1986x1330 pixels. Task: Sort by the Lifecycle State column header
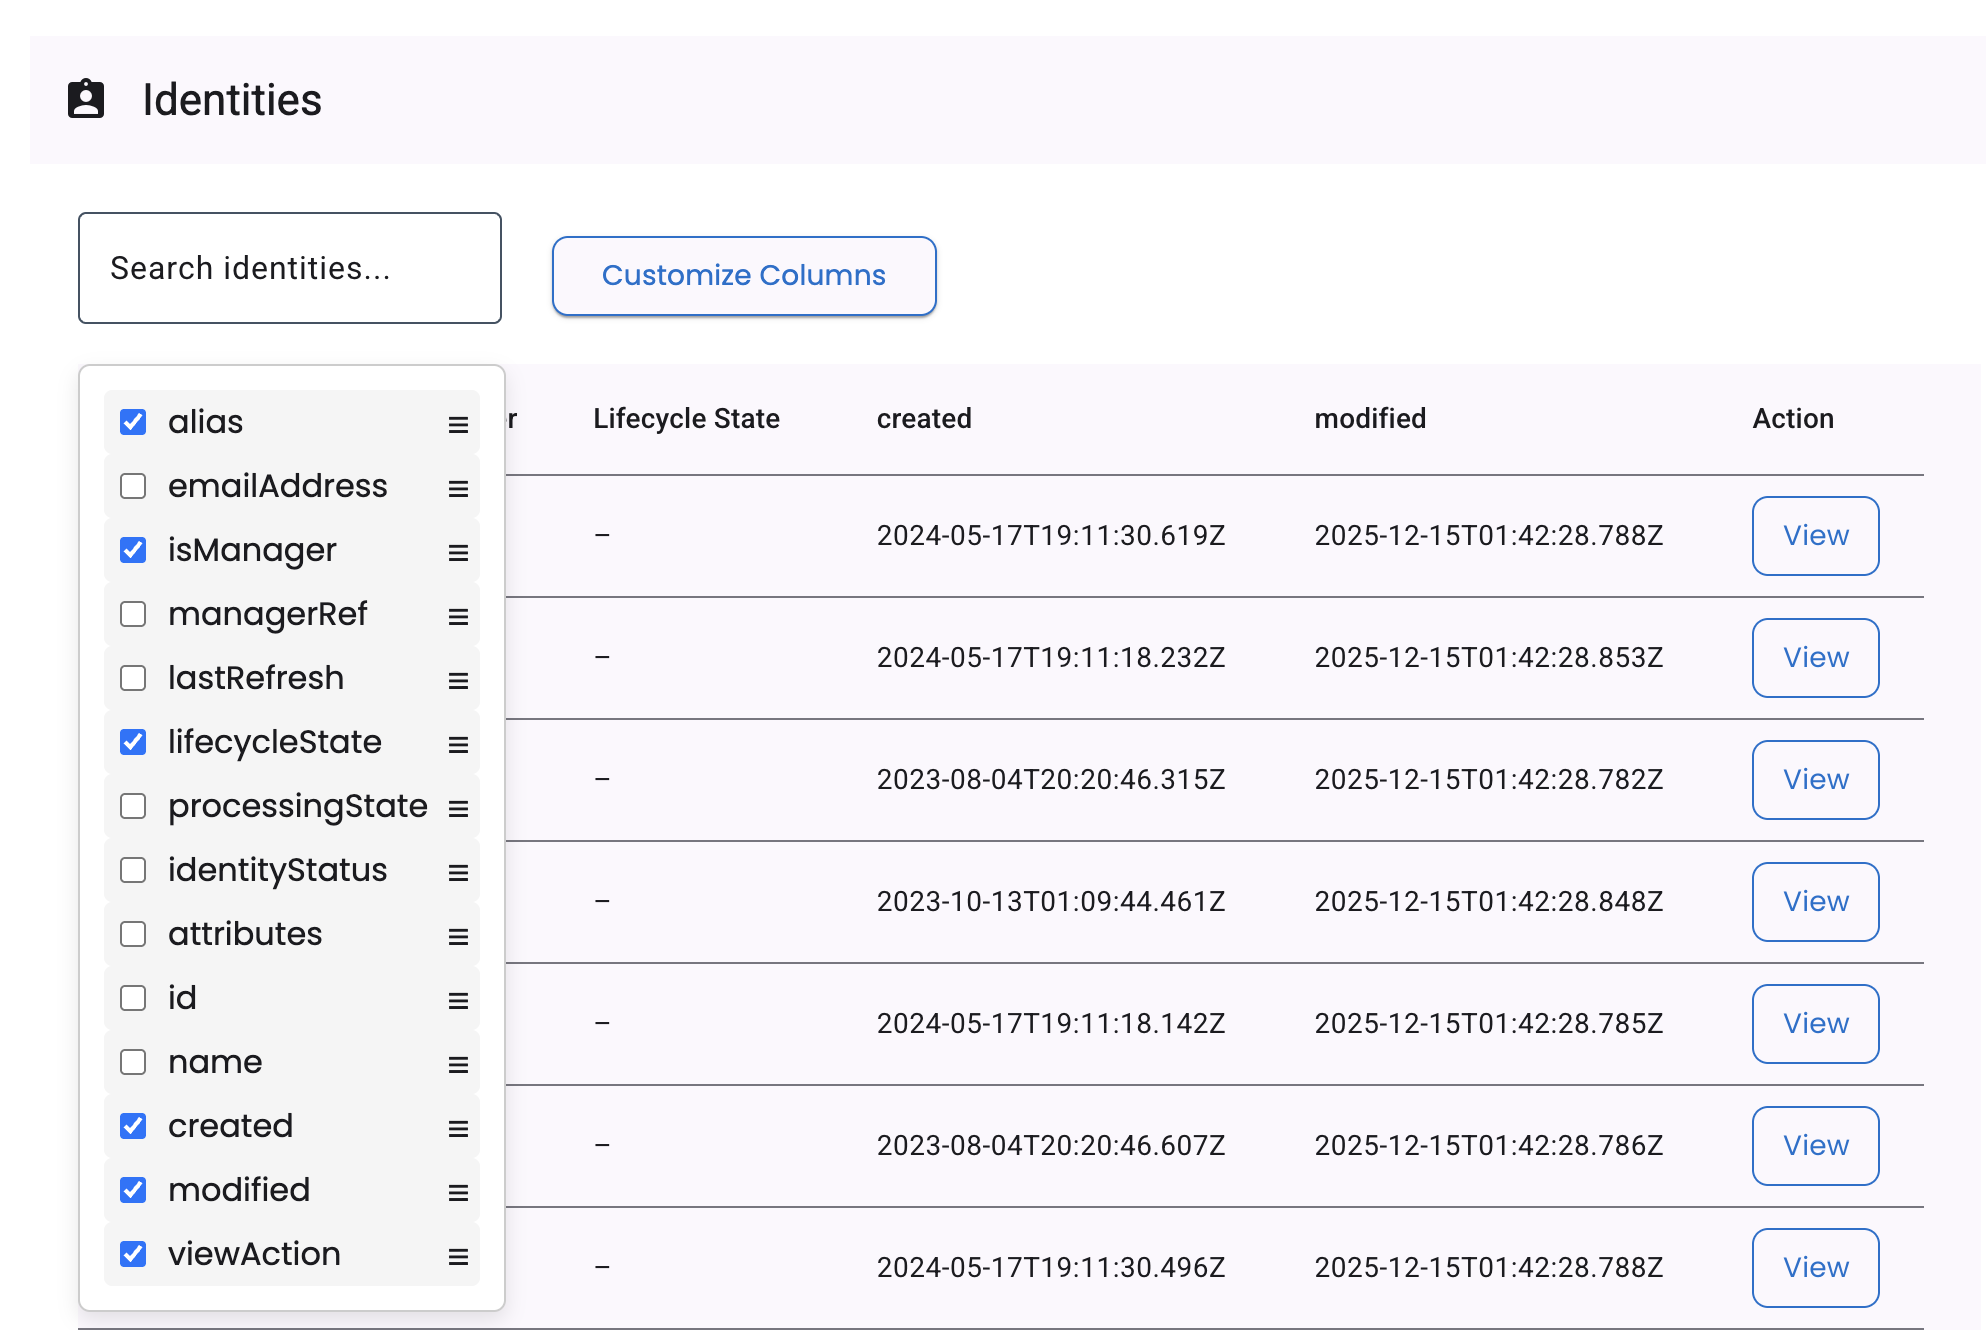coord(686,418)
